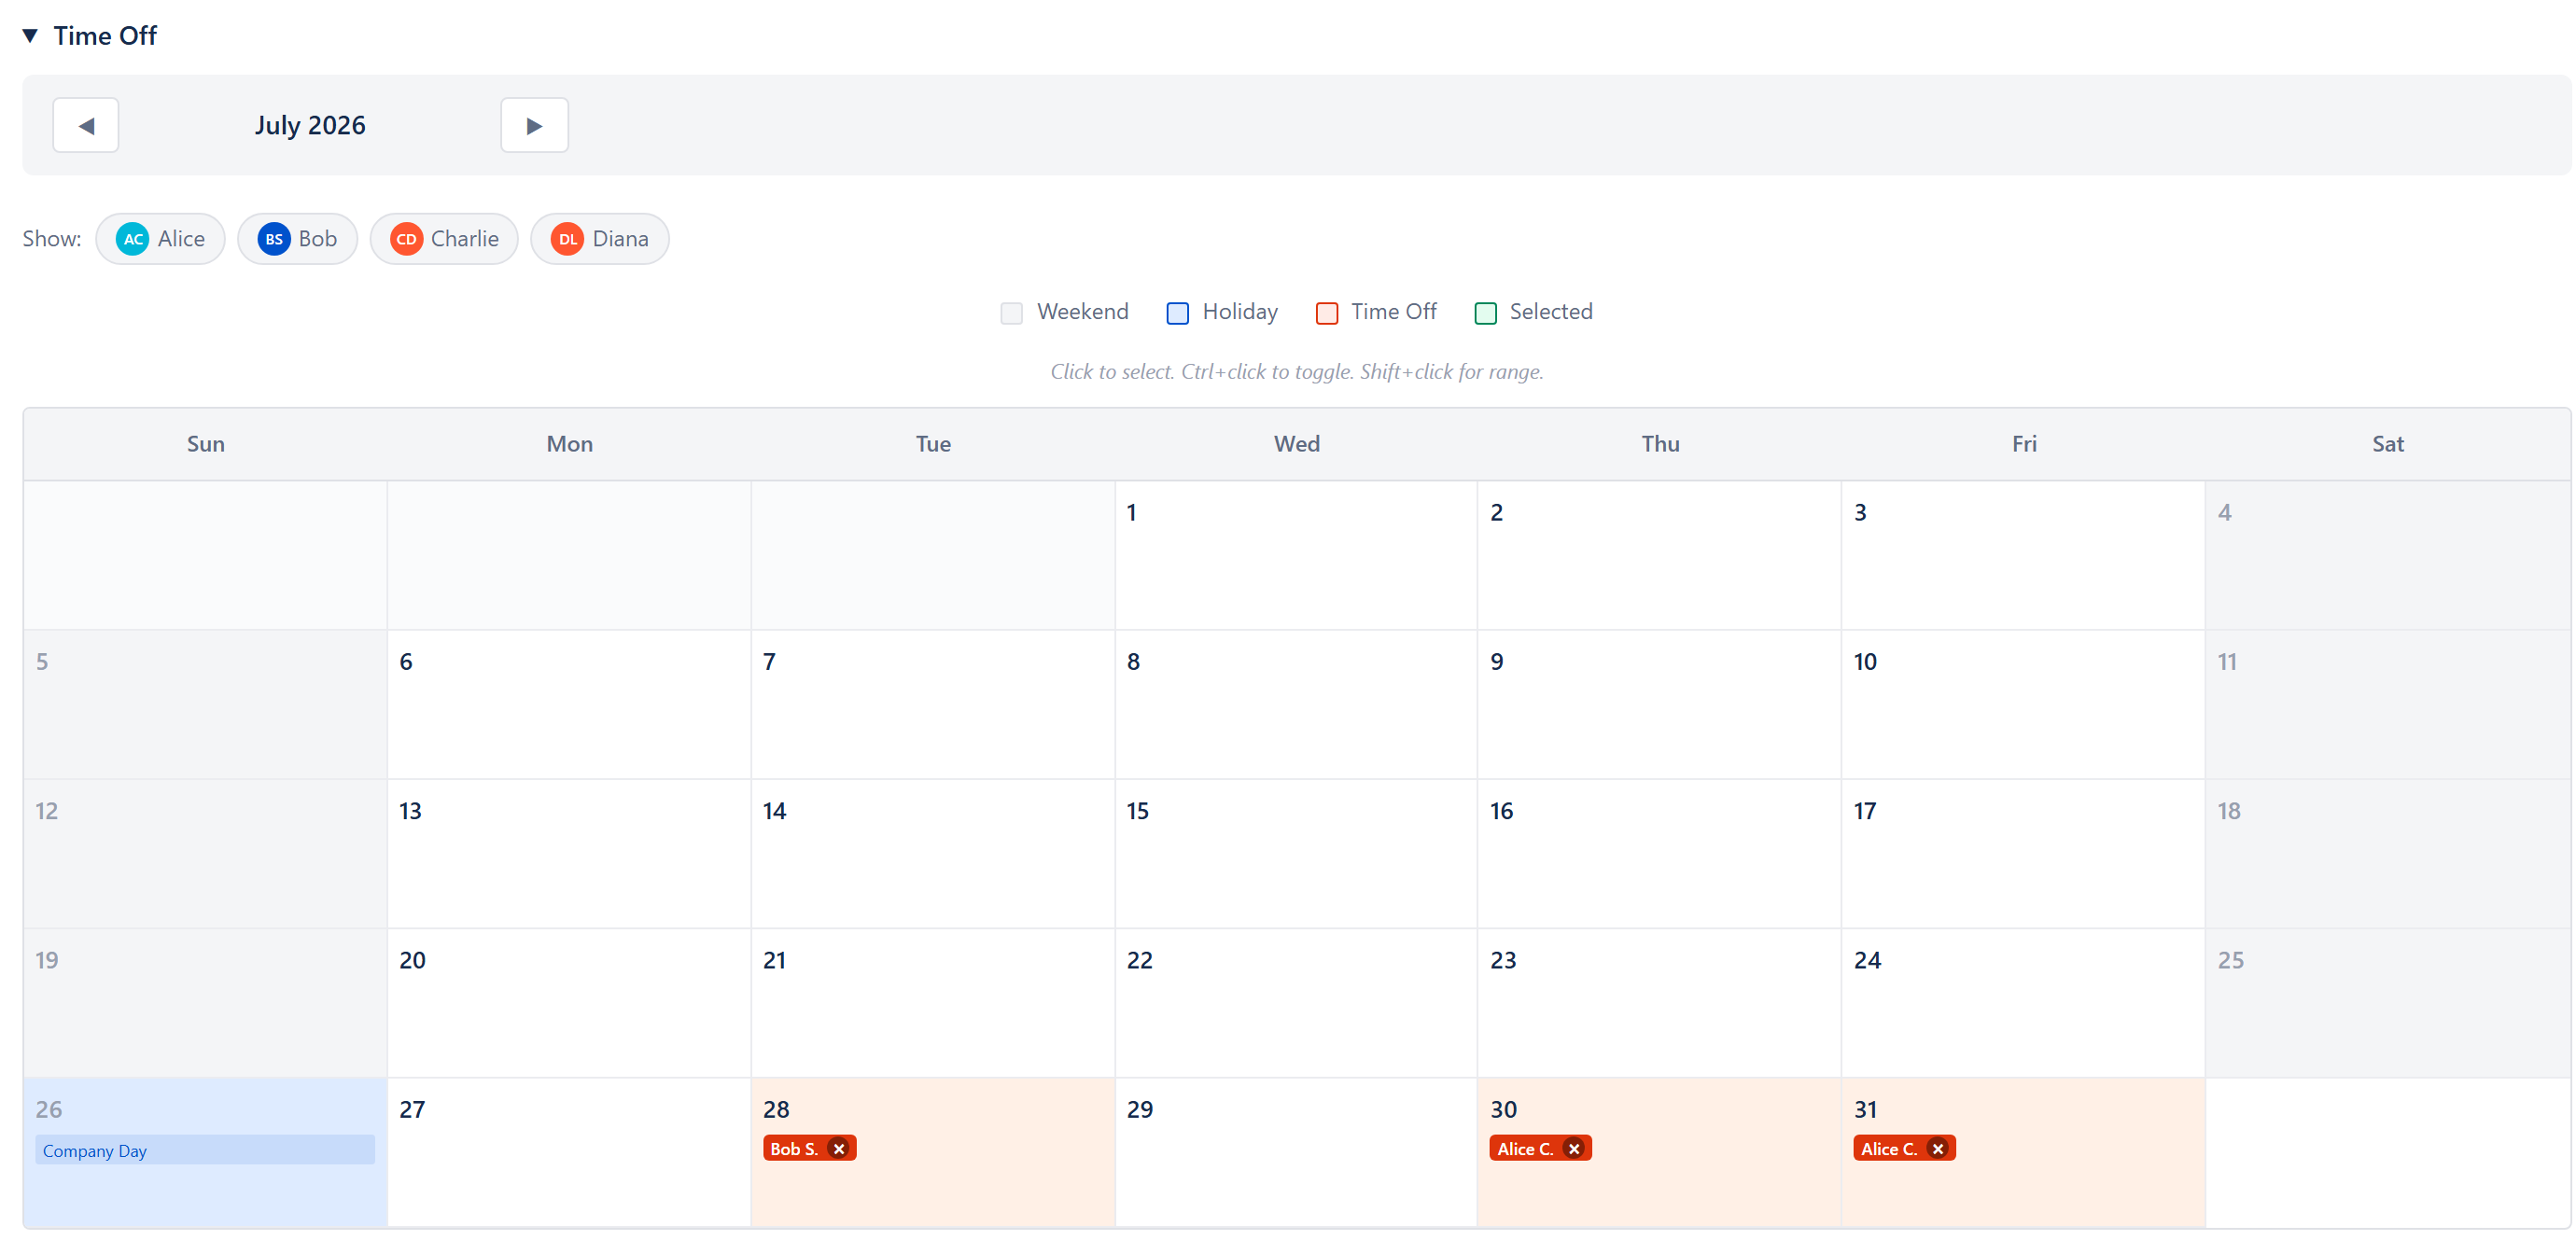Toggle Bob filter chip

pos(297,239)
